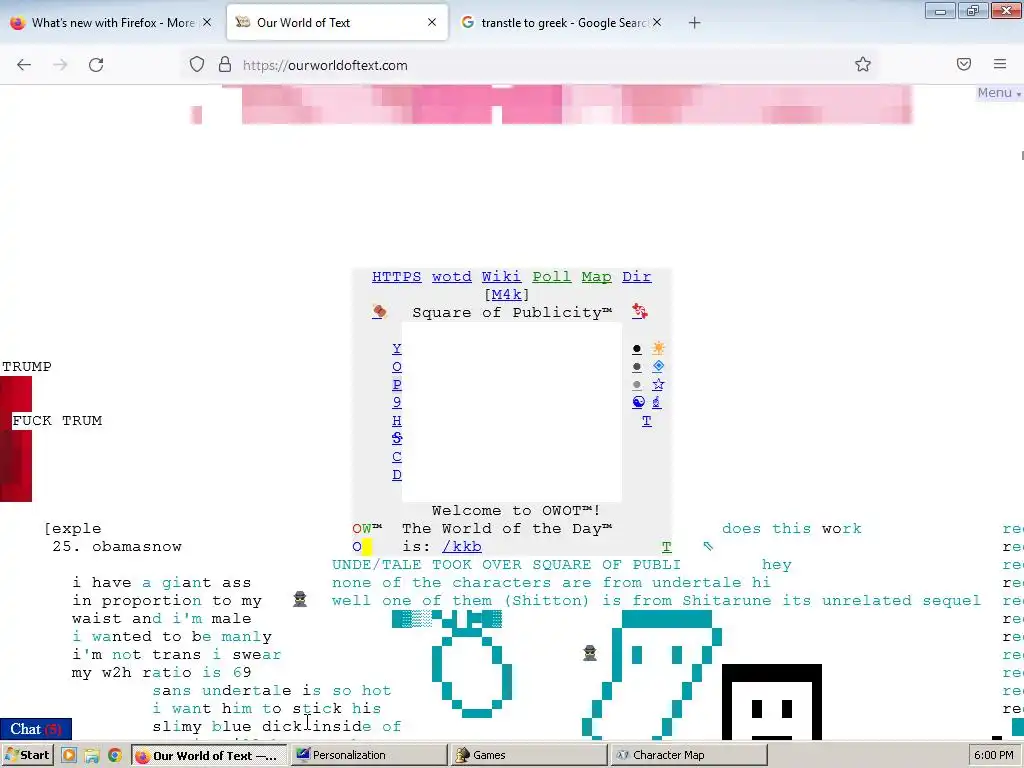This screenshot has width=1024, height=768.
Task: Switch to the Games taskbar window
Action: (528, 755)
